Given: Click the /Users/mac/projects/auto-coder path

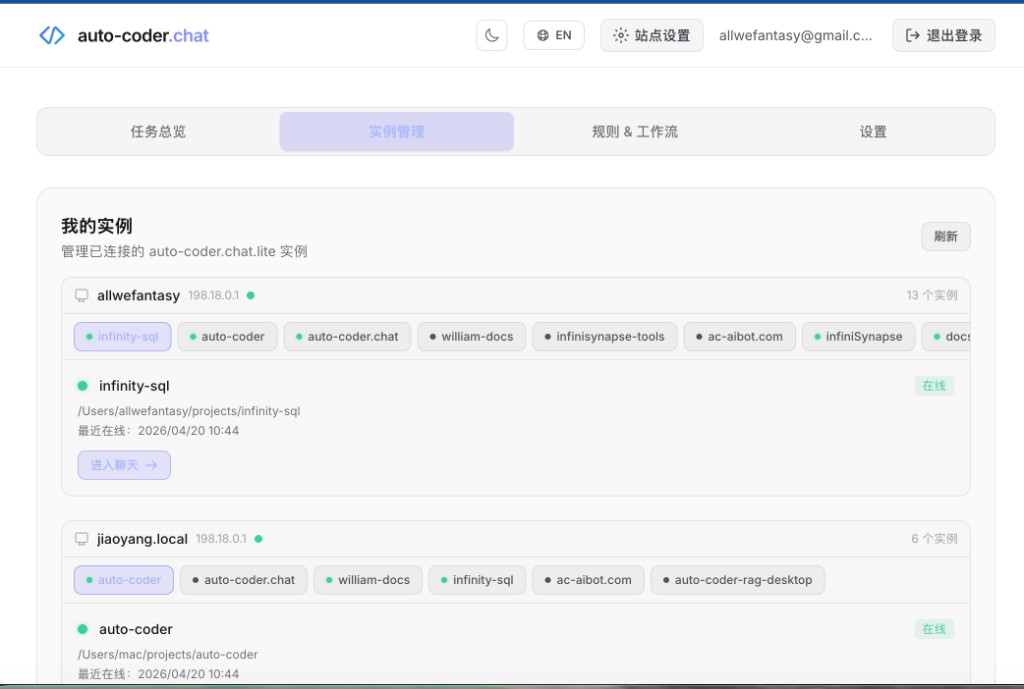Looking at the screenshot, I should point(168,654).
